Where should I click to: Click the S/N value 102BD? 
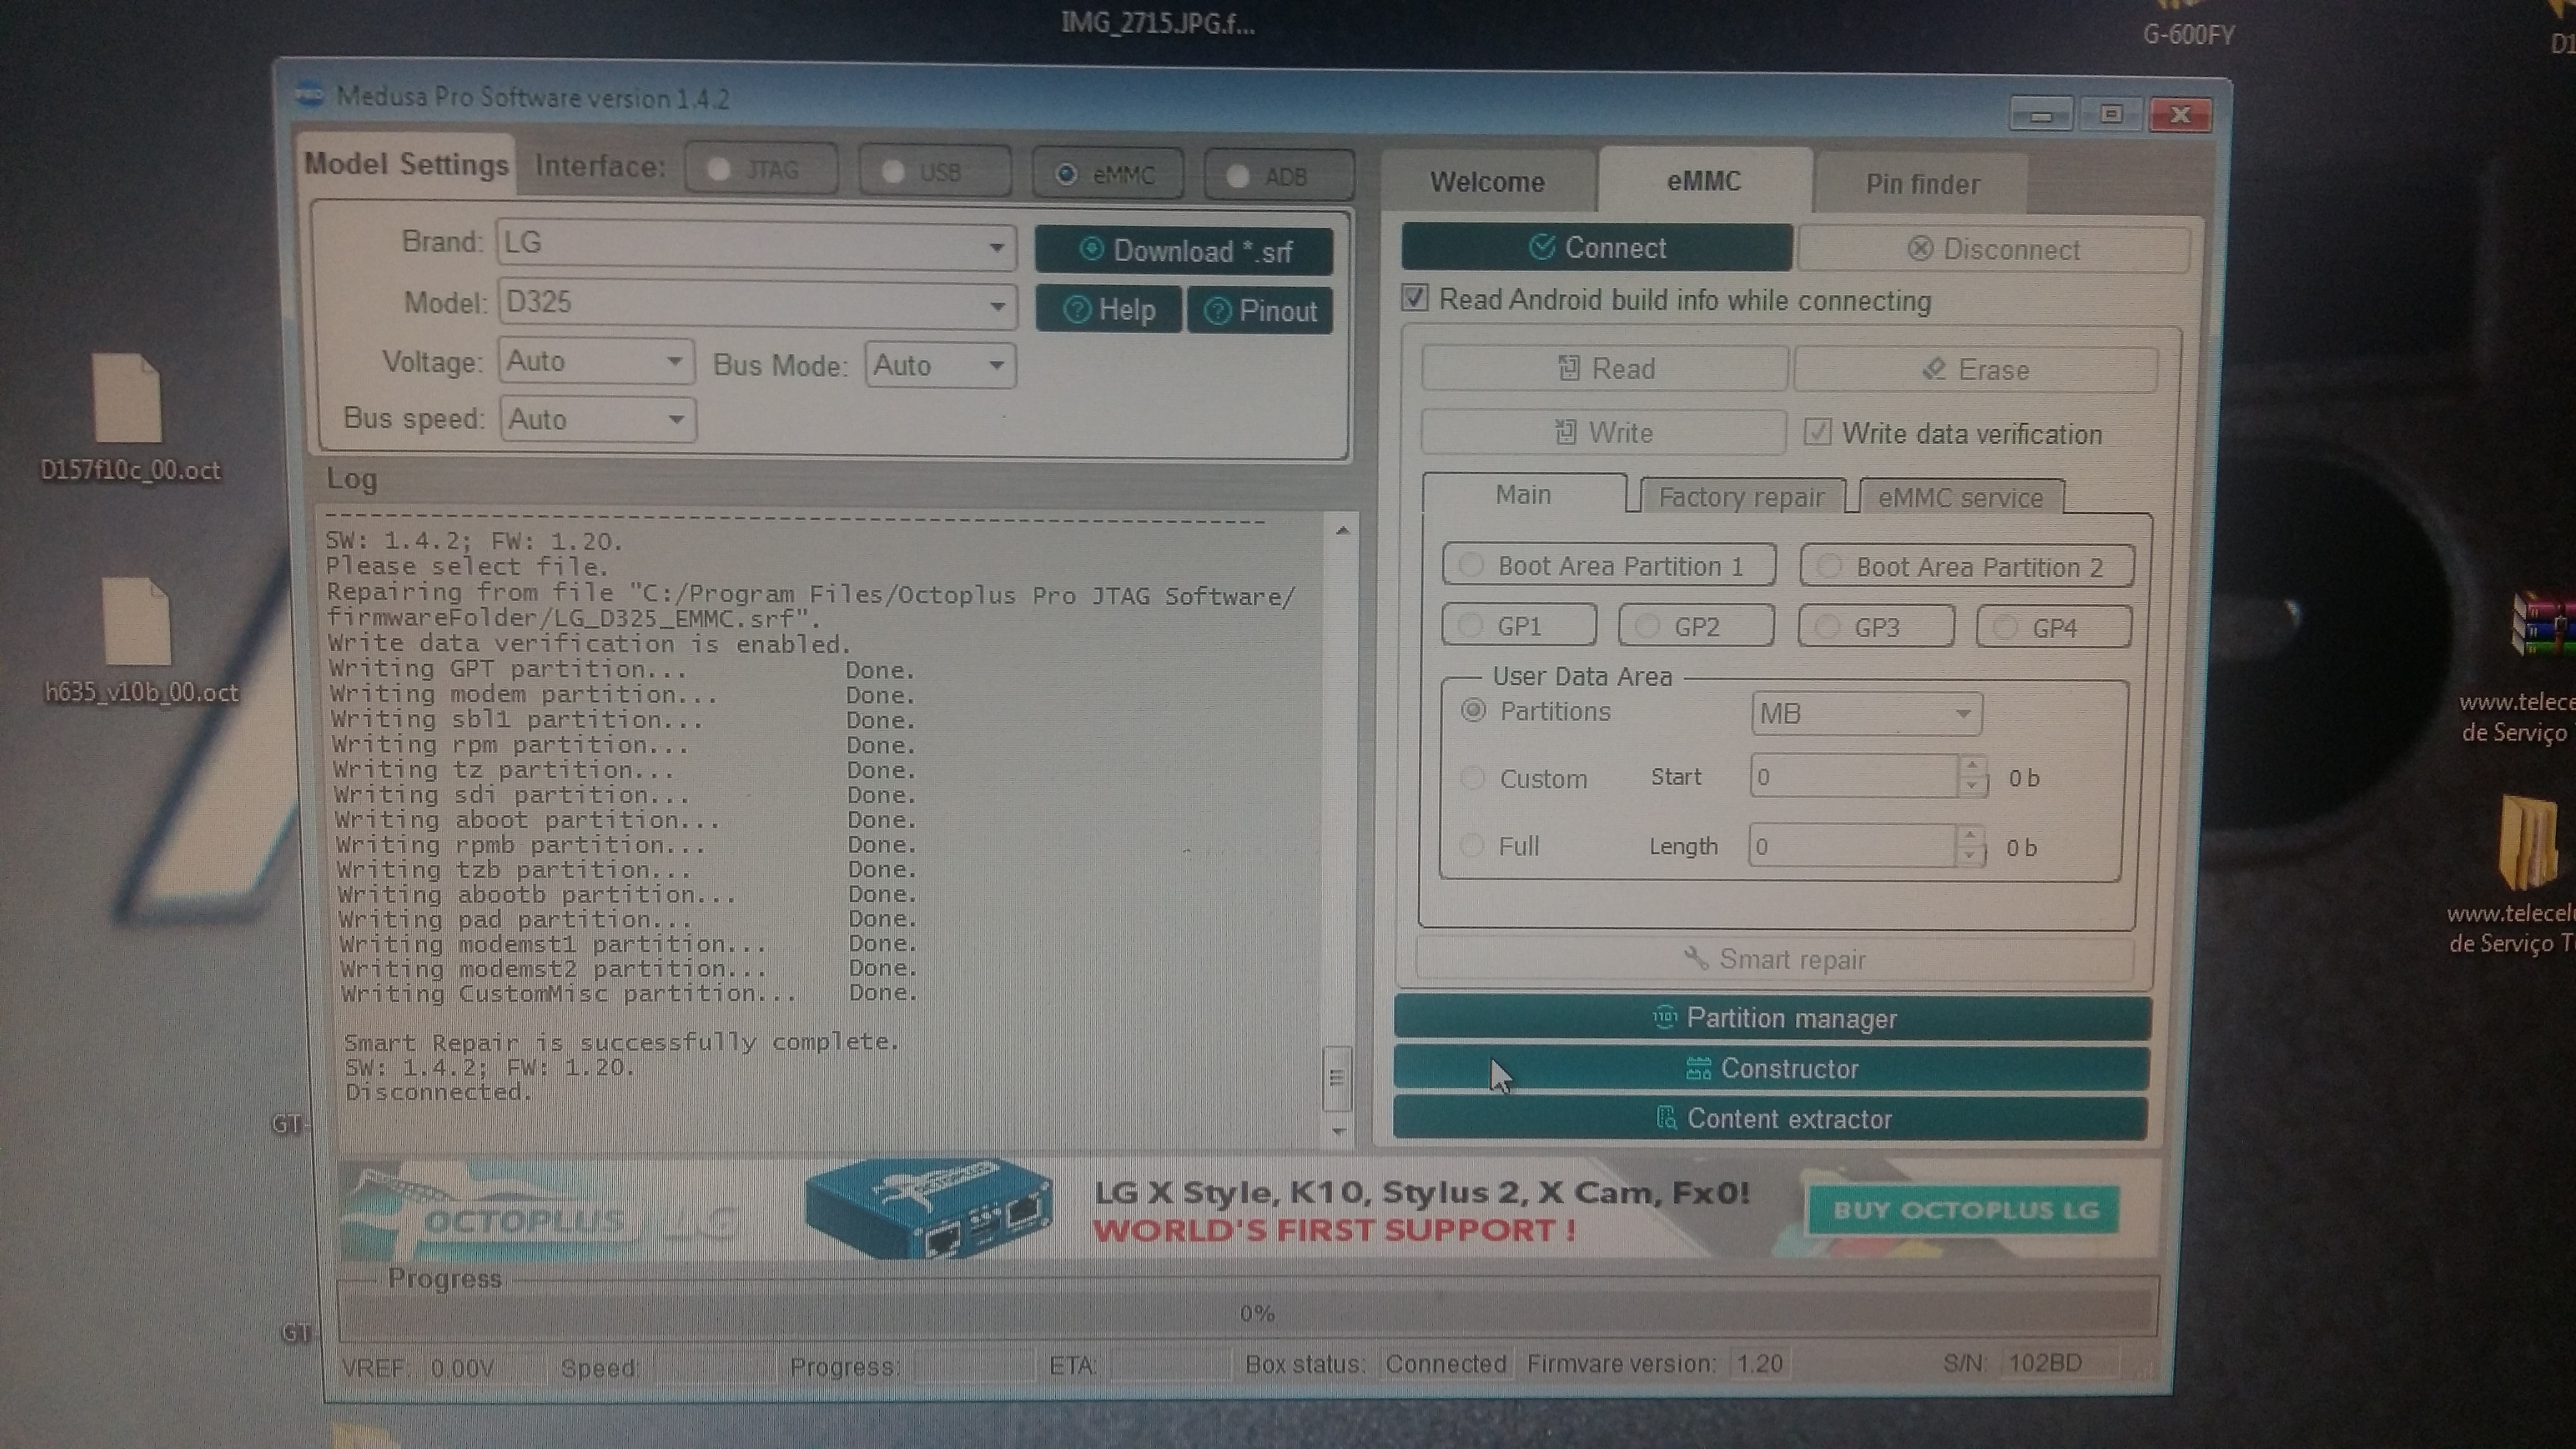(2045, 1362)
